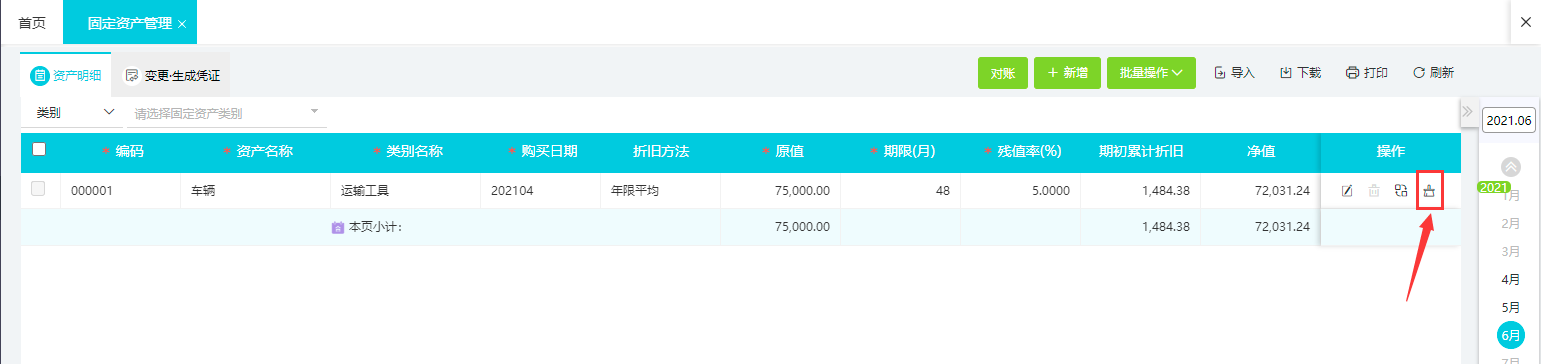The height and width of the screenshot is (364, 1541).
Task: Toggle the select-all checkbox in the table header
Action: pyautogui.click(x=39, y=150)
